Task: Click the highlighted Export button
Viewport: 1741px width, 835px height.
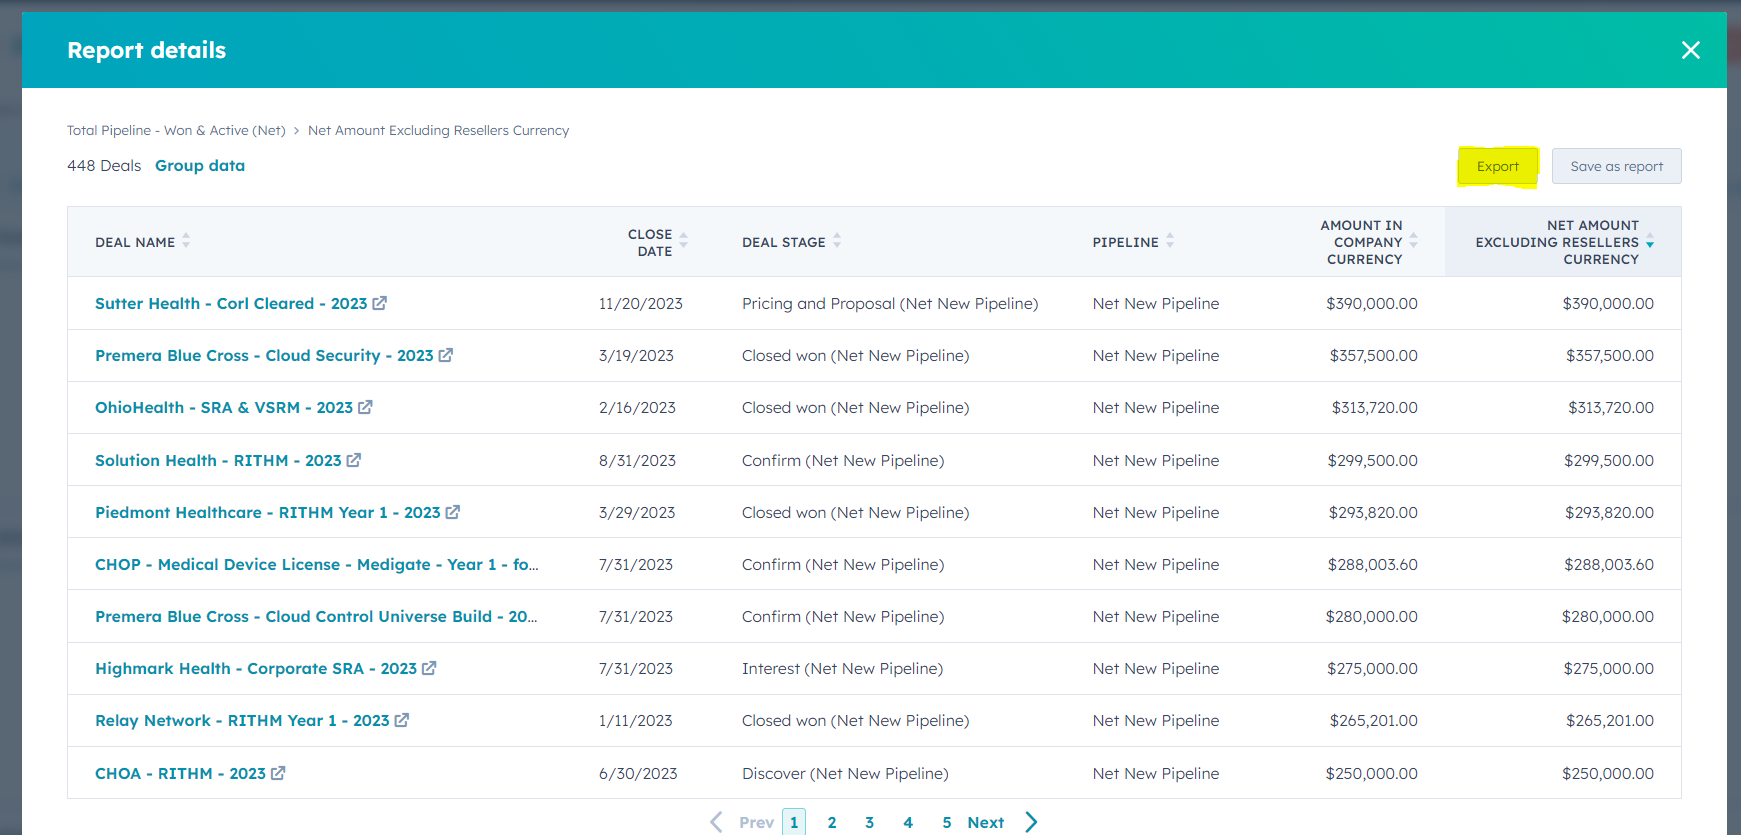Action: (x=1497, y=166)
